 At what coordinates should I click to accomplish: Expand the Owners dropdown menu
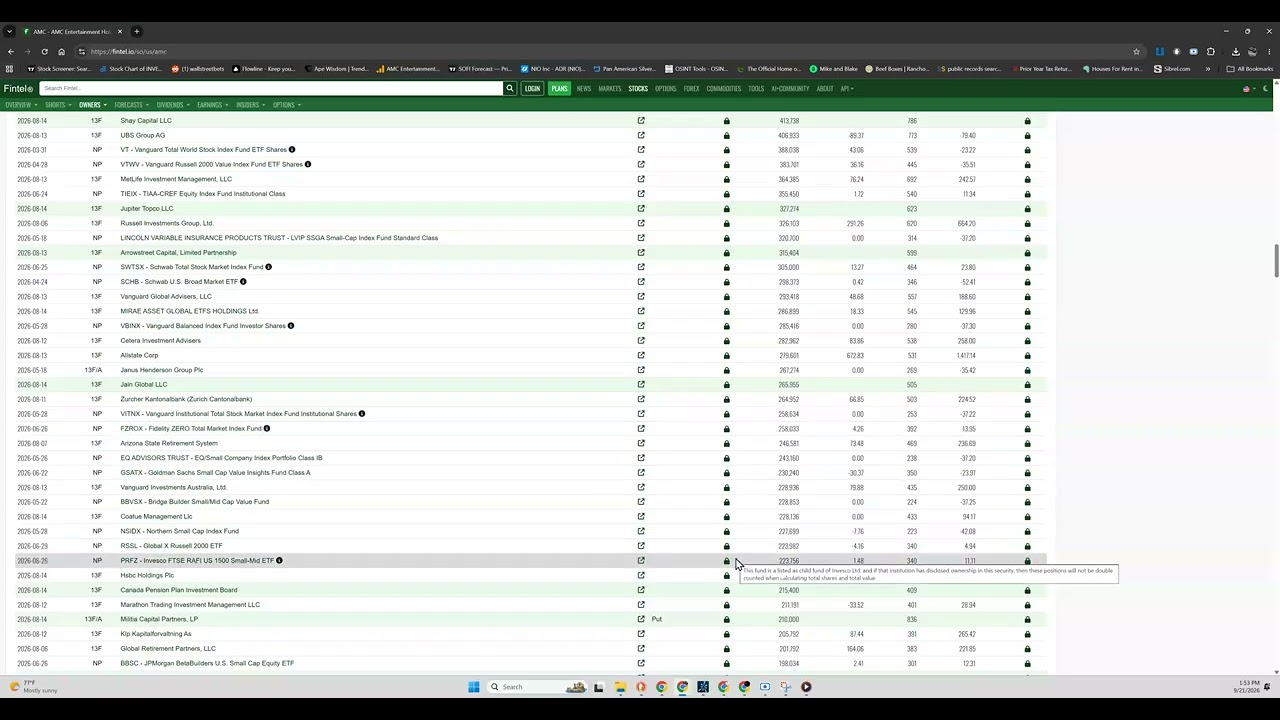(93, 105)
